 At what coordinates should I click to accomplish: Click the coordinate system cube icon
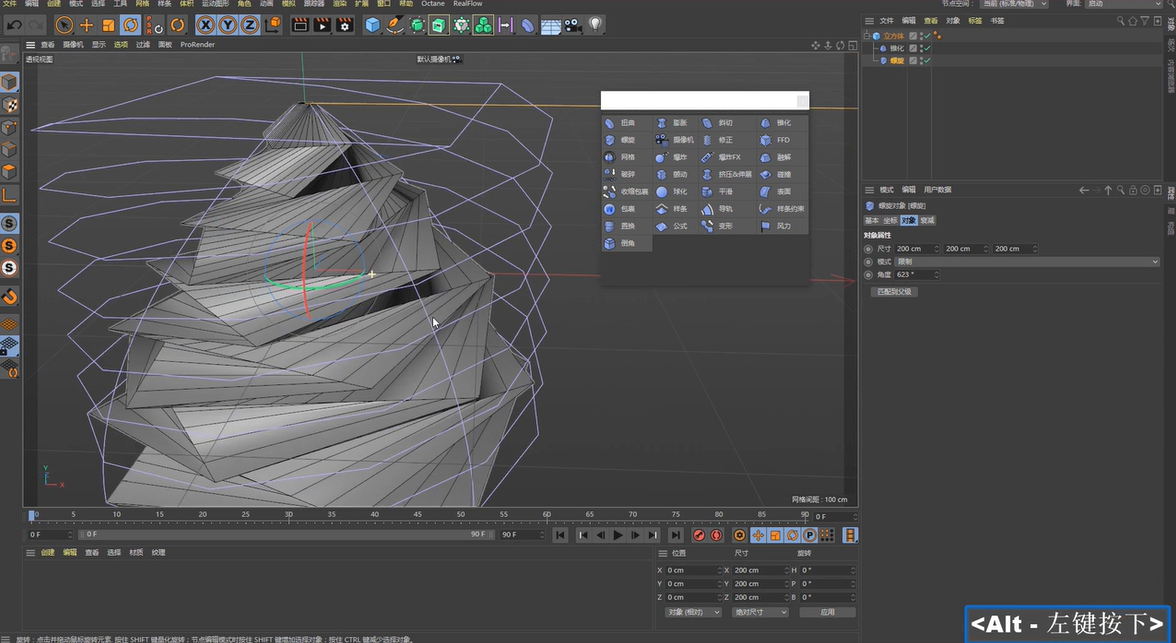(x=273, y=26)
